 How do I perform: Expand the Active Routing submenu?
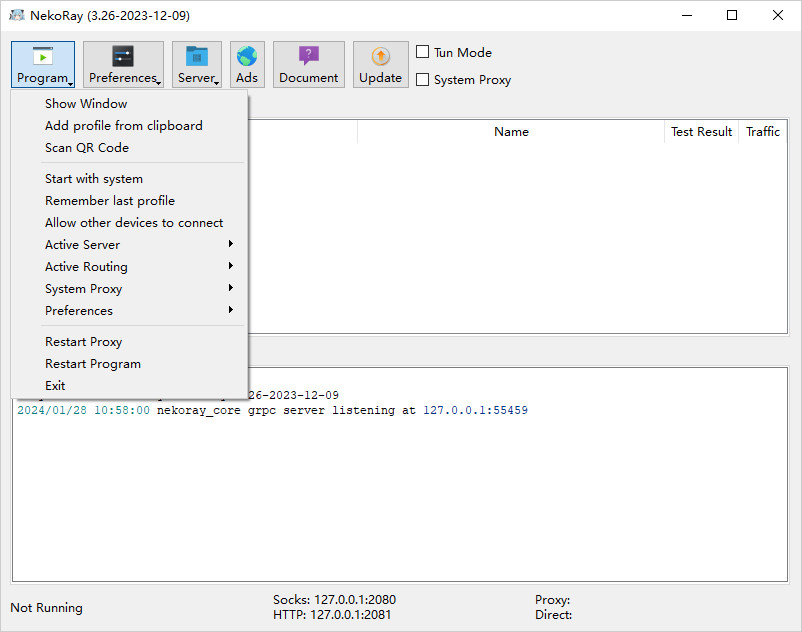point(129,267)
